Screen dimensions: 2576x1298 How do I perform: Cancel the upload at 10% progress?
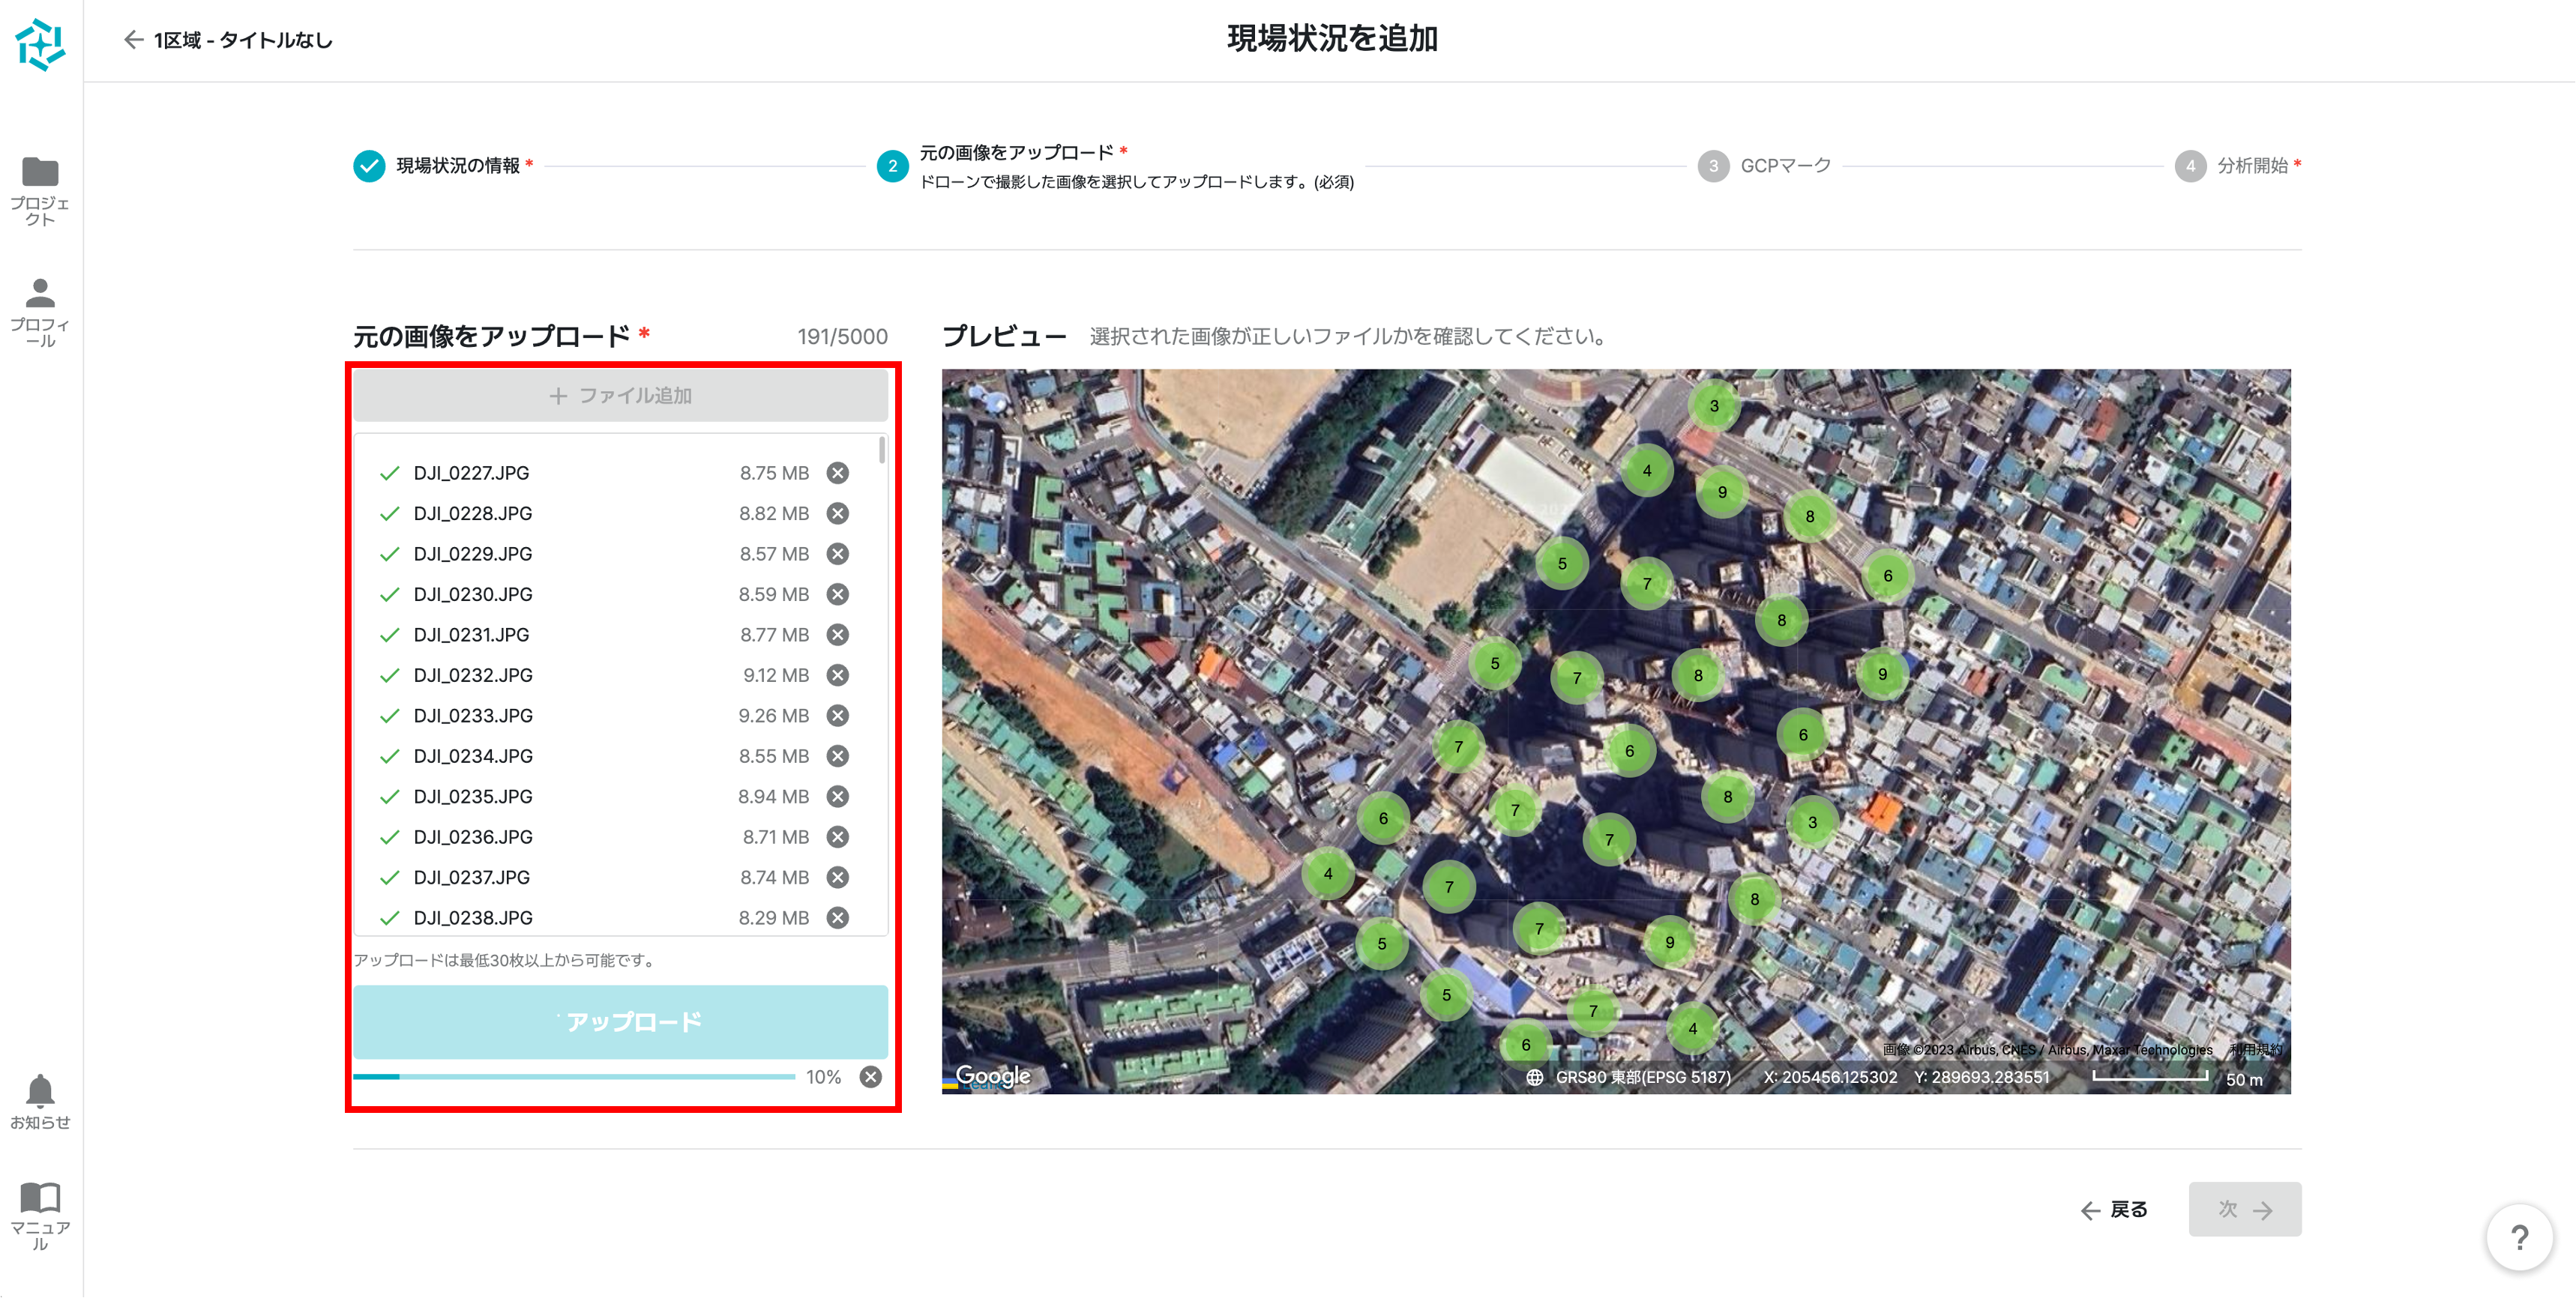[x=871, y=1077]
